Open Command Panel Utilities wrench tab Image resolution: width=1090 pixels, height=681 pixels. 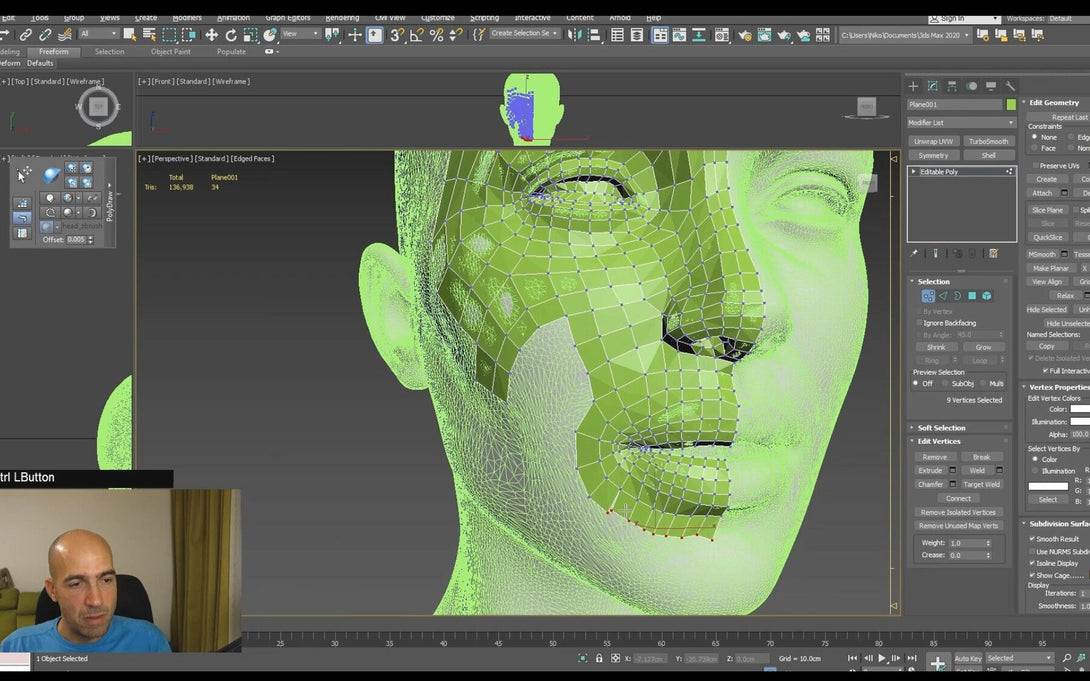1010,86
